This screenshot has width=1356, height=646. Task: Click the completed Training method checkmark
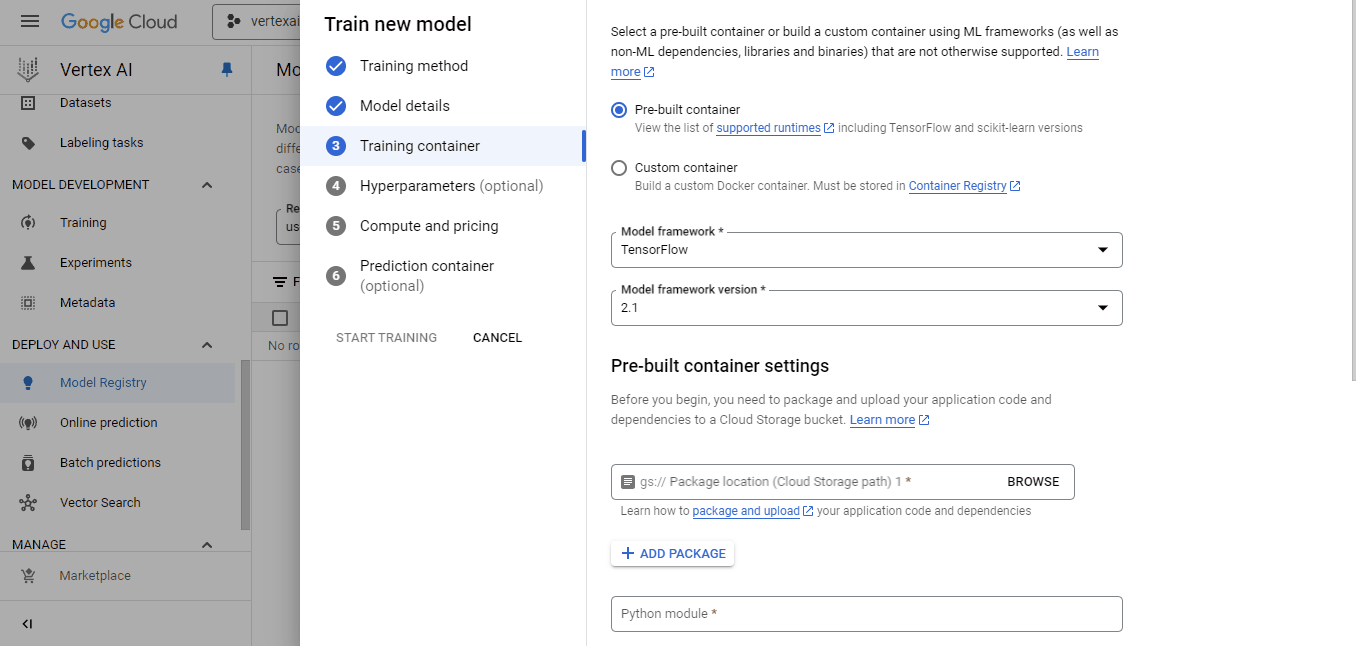pyautogui.click(x=336, y=66)
